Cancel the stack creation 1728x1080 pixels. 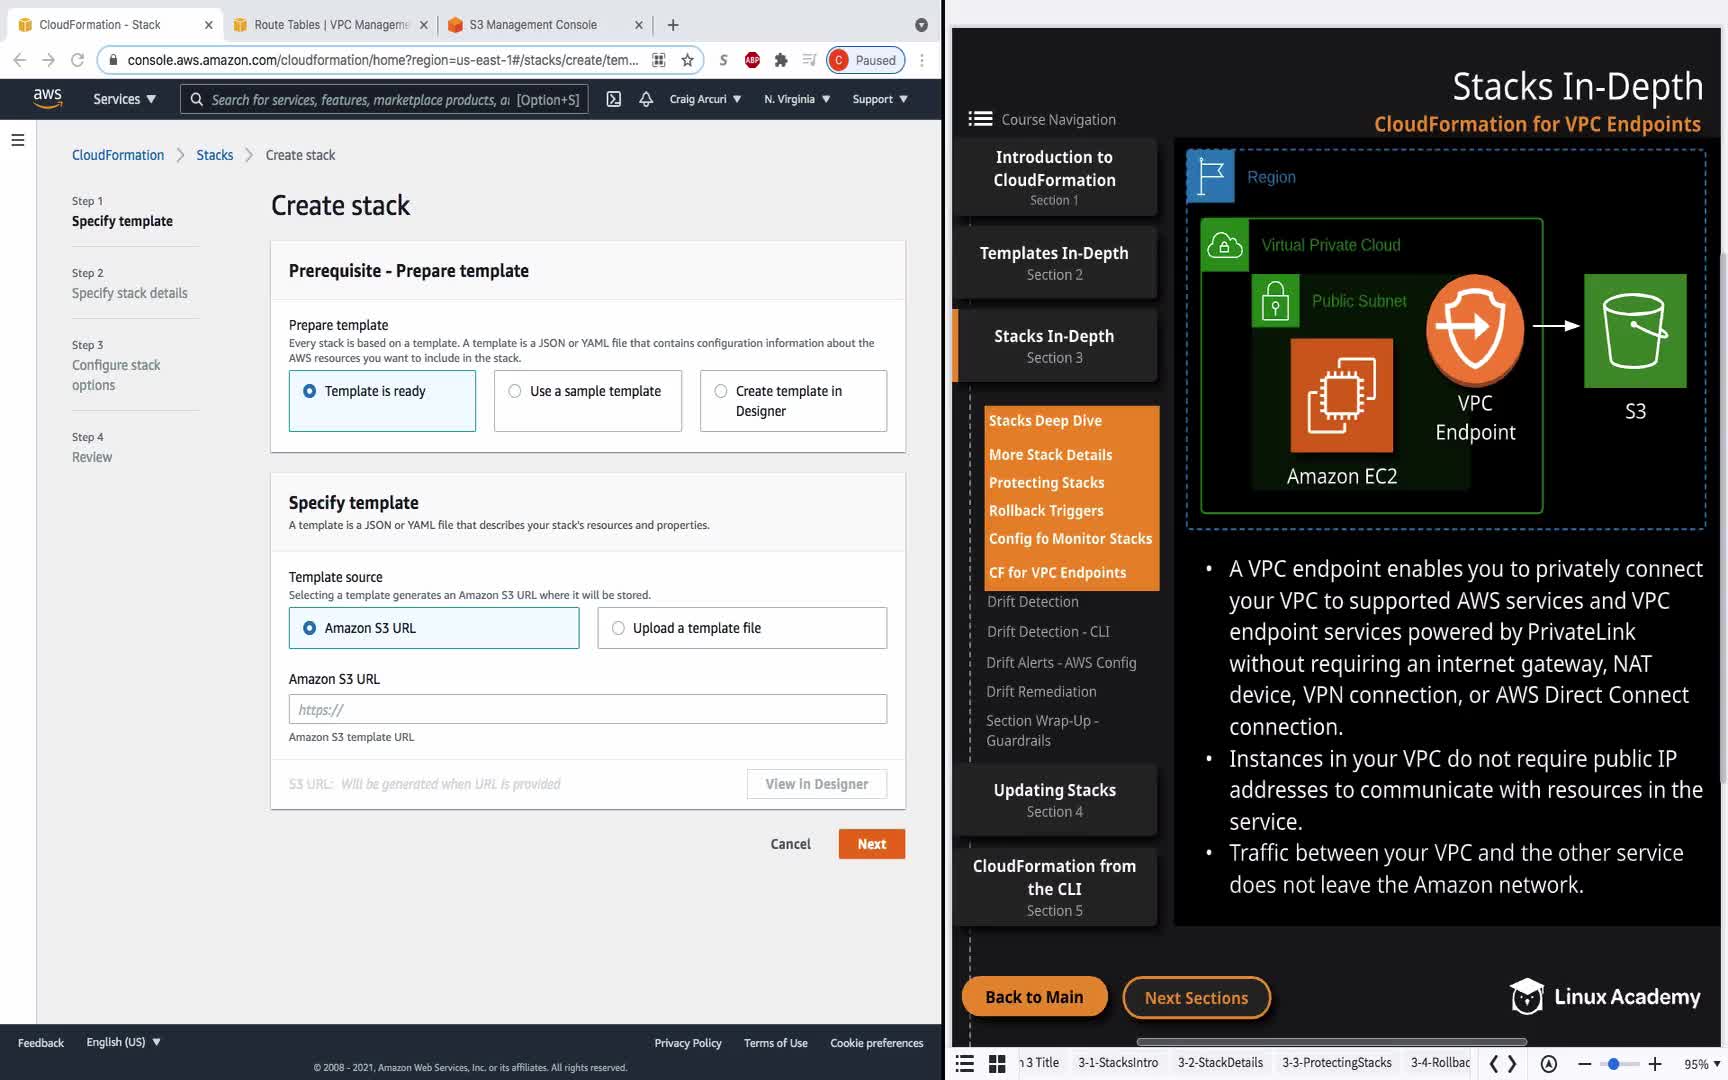coord(790,844)
